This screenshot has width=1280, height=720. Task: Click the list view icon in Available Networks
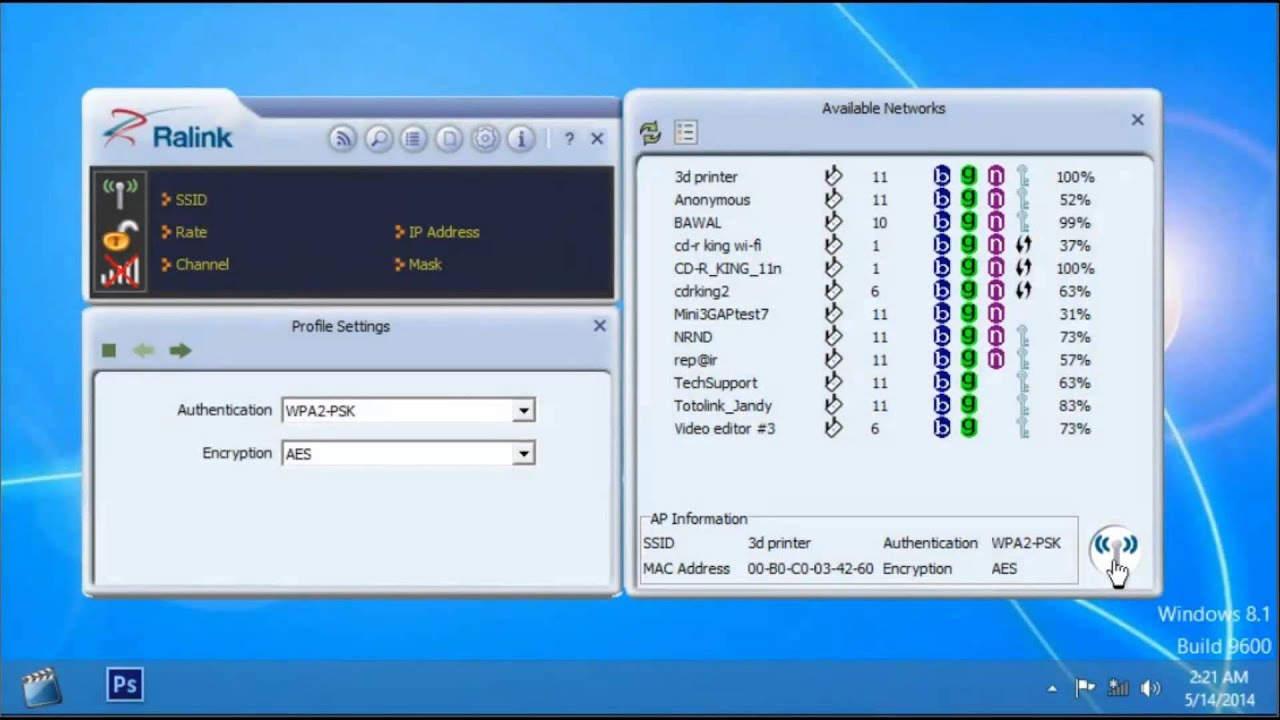click(685, 132)
